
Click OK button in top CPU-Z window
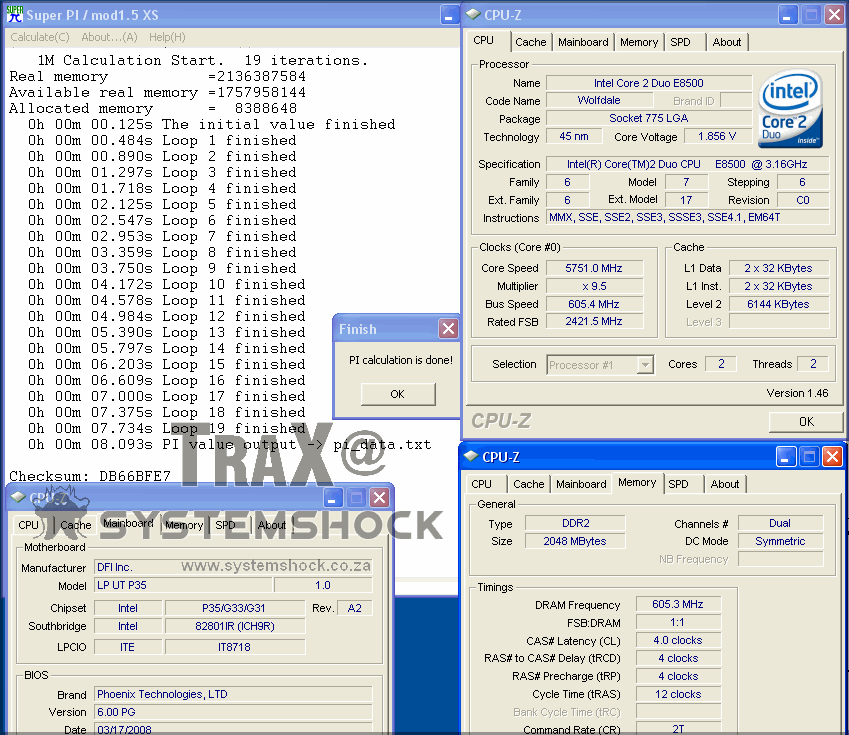(806, 422)
